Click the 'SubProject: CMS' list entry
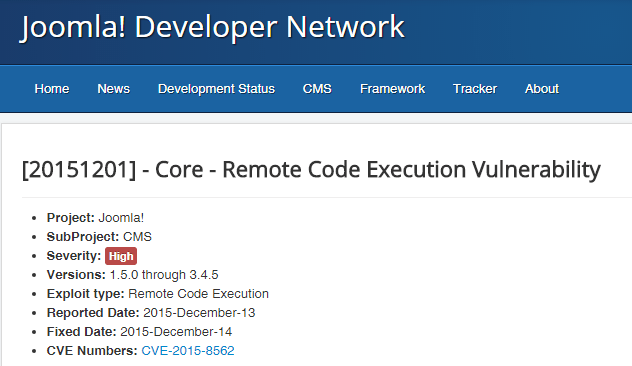 99,237
